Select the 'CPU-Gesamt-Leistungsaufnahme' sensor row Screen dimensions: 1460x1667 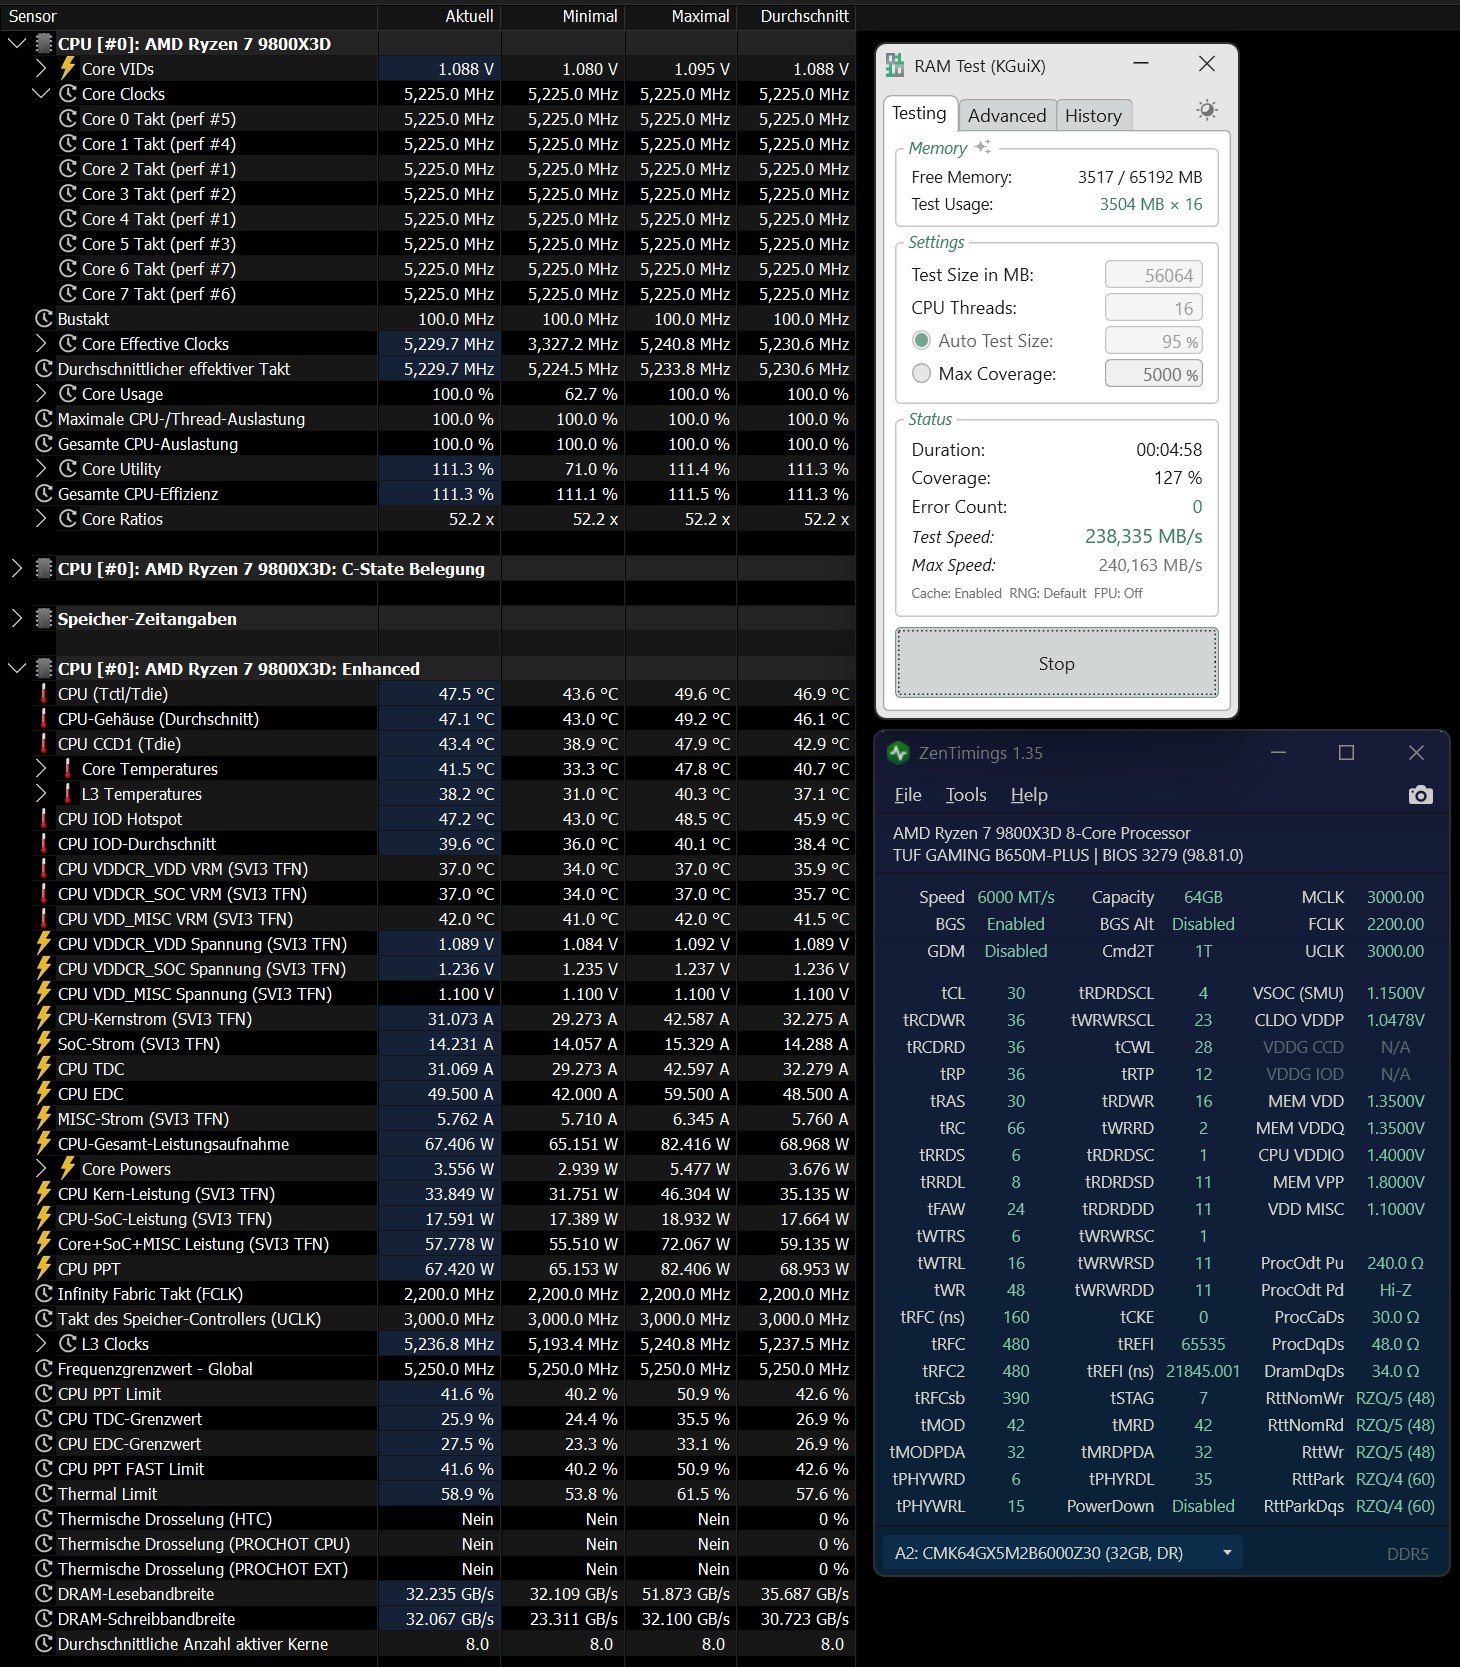point(428,1144)
